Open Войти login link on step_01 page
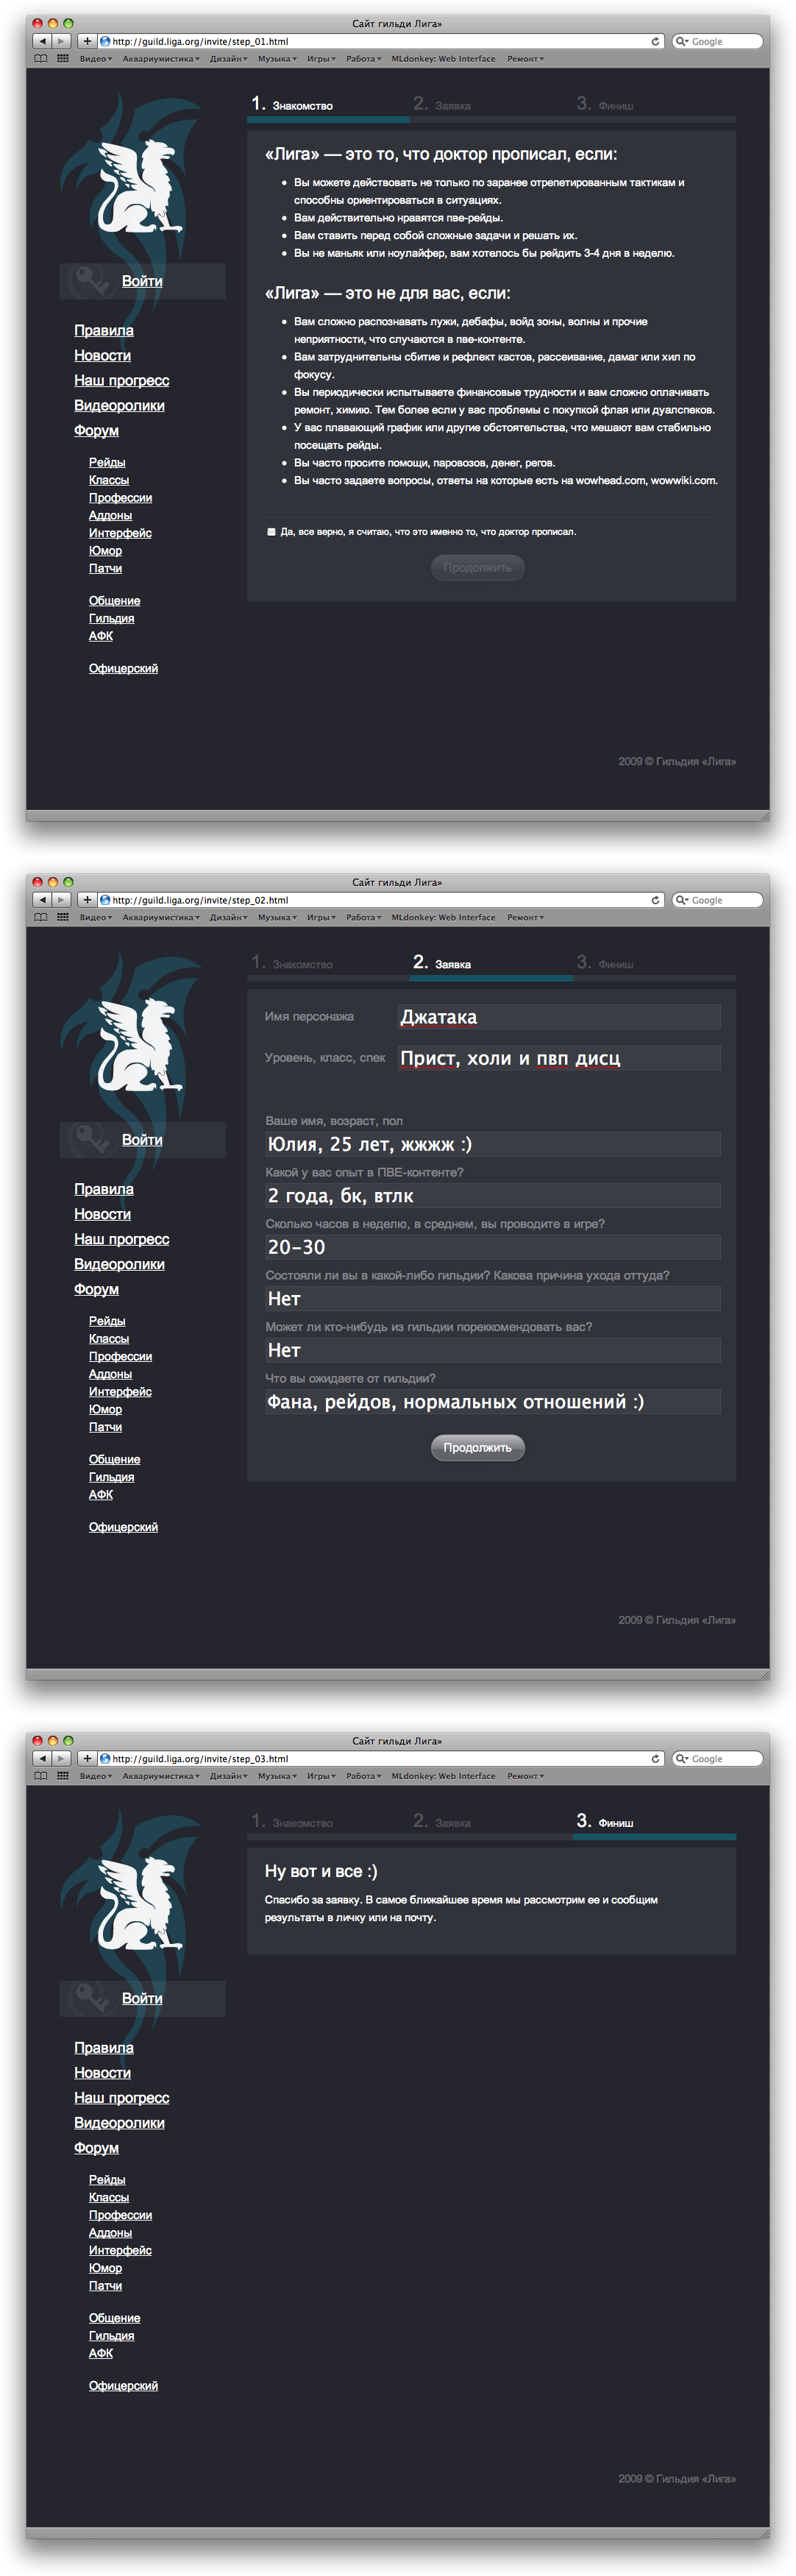Viewport: 796px width, 2576px height. pos(142,281)
